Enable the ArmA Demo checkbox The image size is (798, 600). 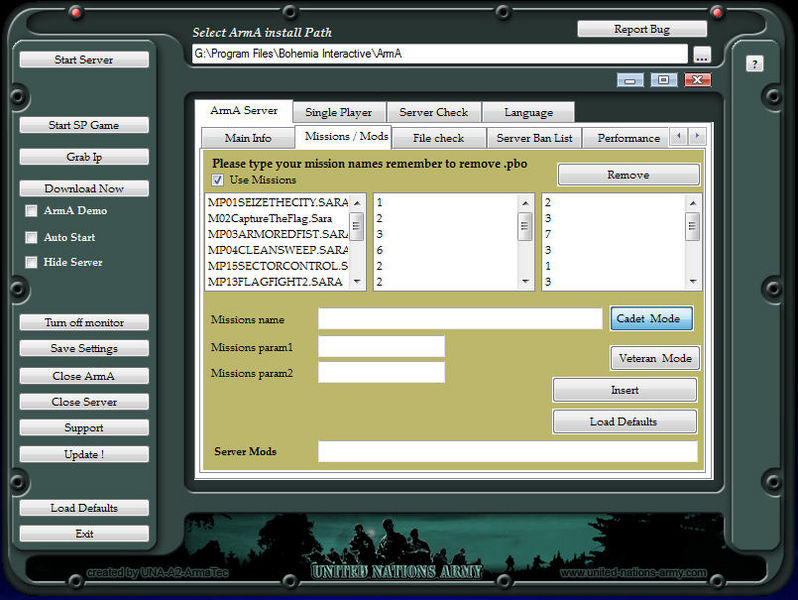[32, 211]
